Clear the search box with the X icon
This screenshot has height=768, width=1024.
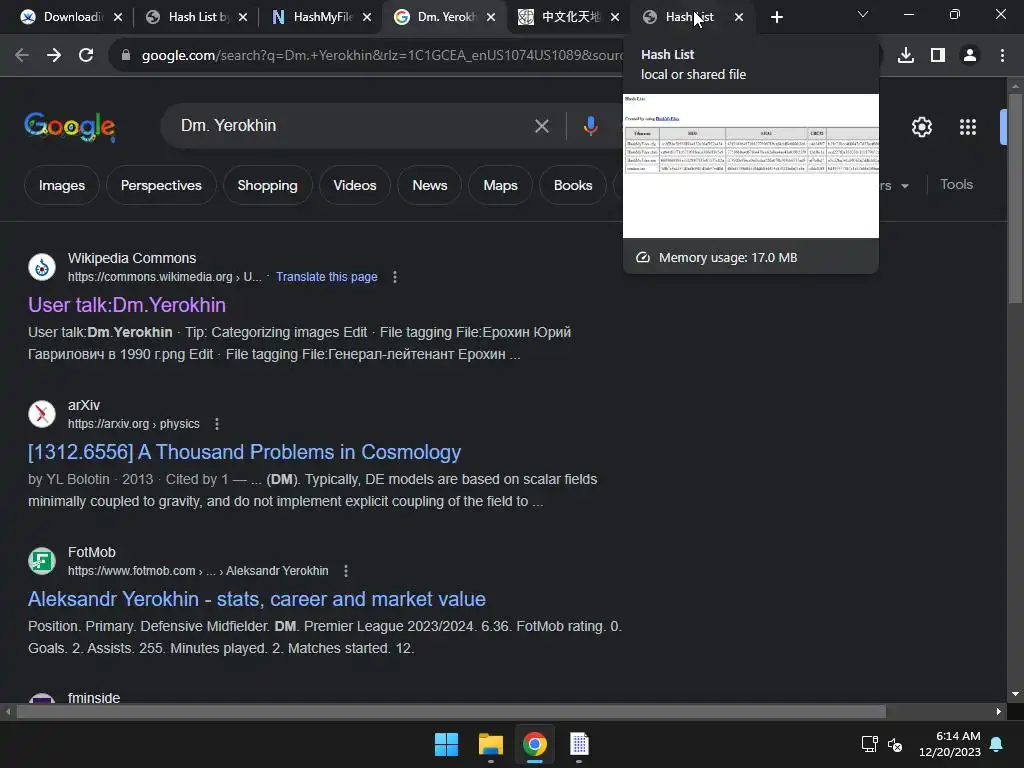[541, 125]
